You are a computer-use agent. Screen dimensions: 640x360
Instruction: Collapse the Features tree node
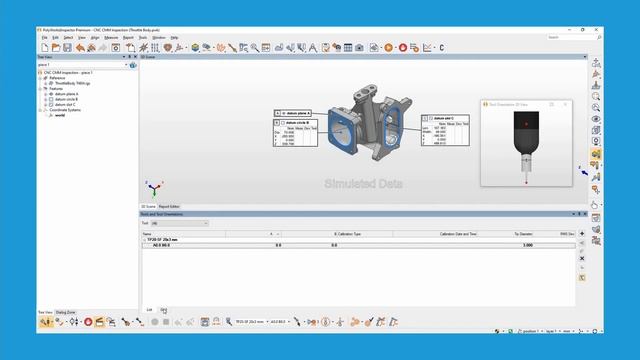click(40, 89)
